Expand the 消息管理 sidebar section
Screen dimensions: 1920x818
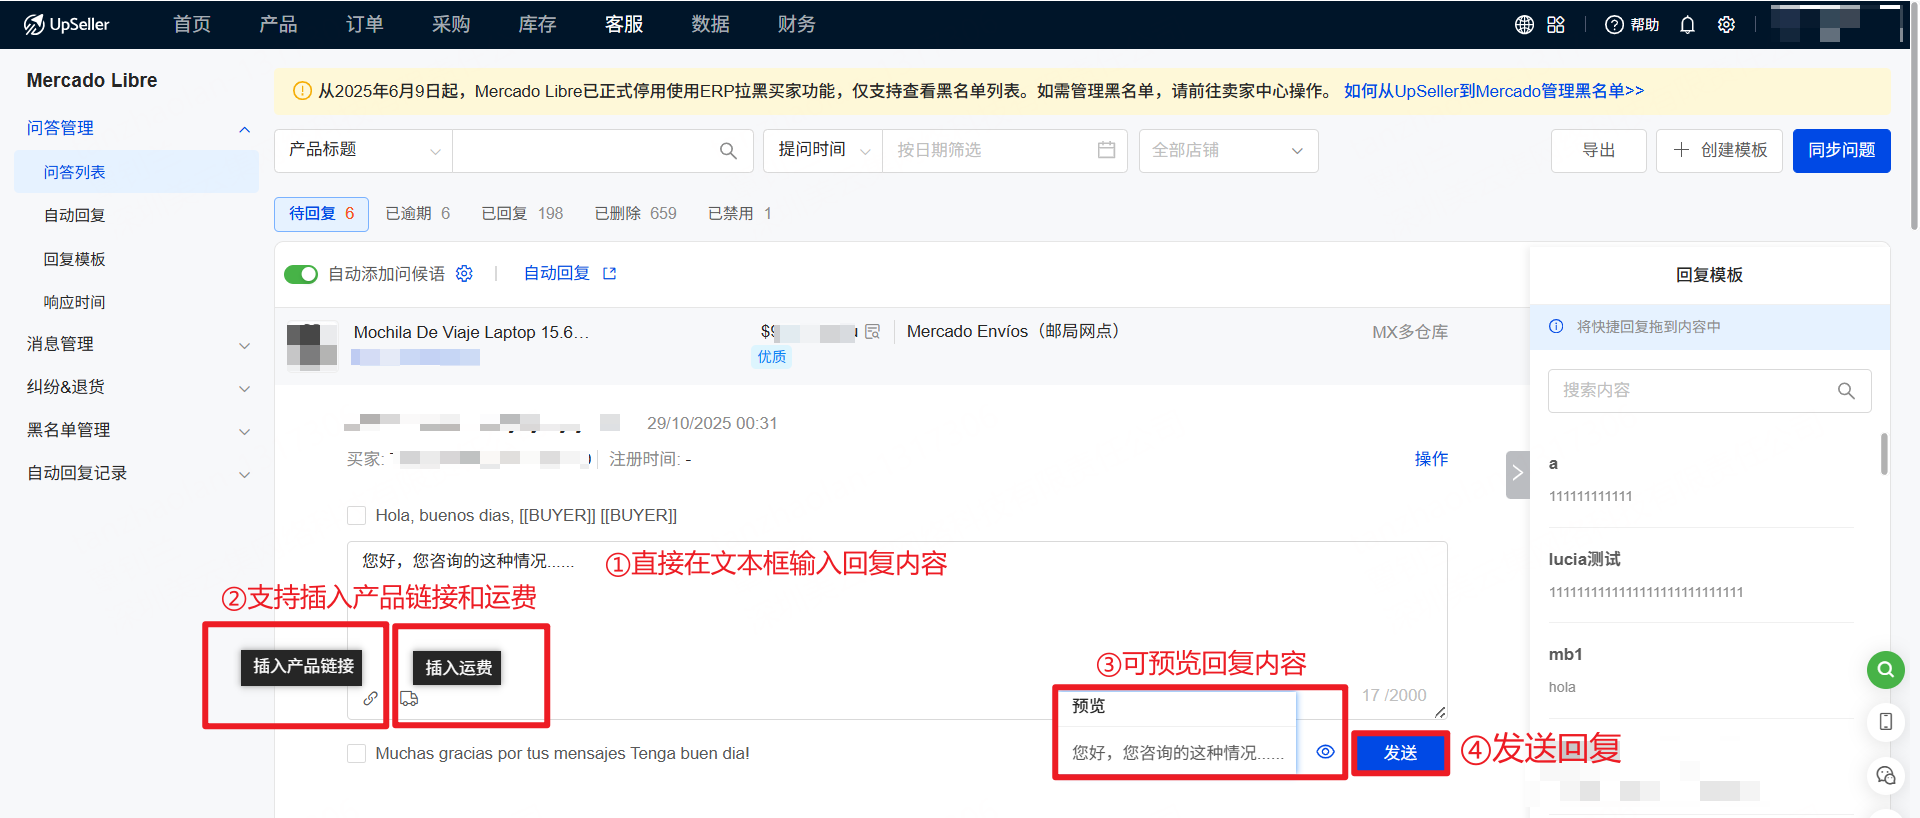[x=137, y=344]
